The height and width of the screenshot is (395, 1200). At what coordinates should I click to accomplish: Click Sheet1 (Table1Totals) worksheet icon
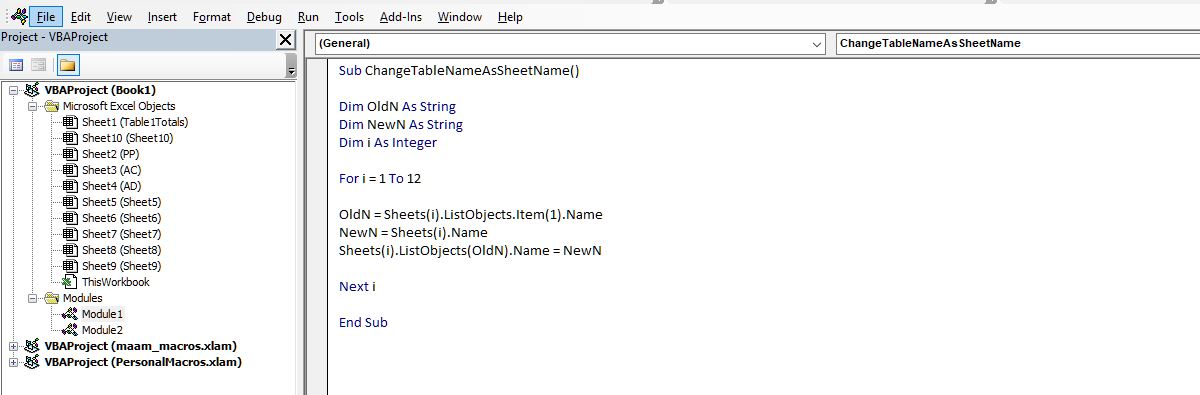pos(69,122)
